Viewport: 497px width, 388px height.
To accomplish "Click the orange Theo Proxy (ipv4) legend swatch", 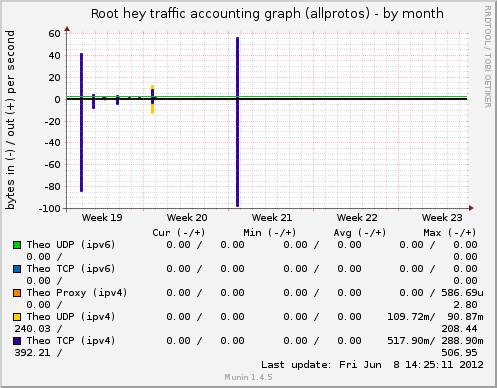I will (17, 293).
